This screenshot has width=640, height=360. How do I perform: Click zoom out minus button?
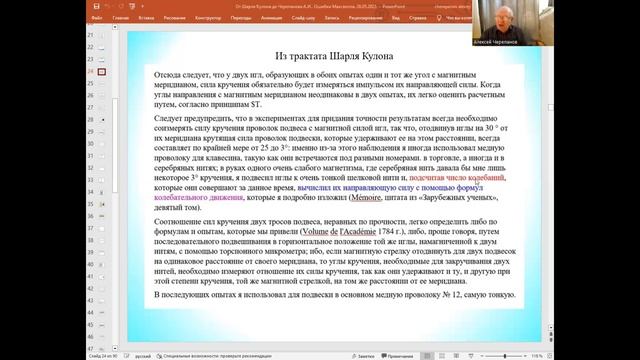[x=482, y=356]
